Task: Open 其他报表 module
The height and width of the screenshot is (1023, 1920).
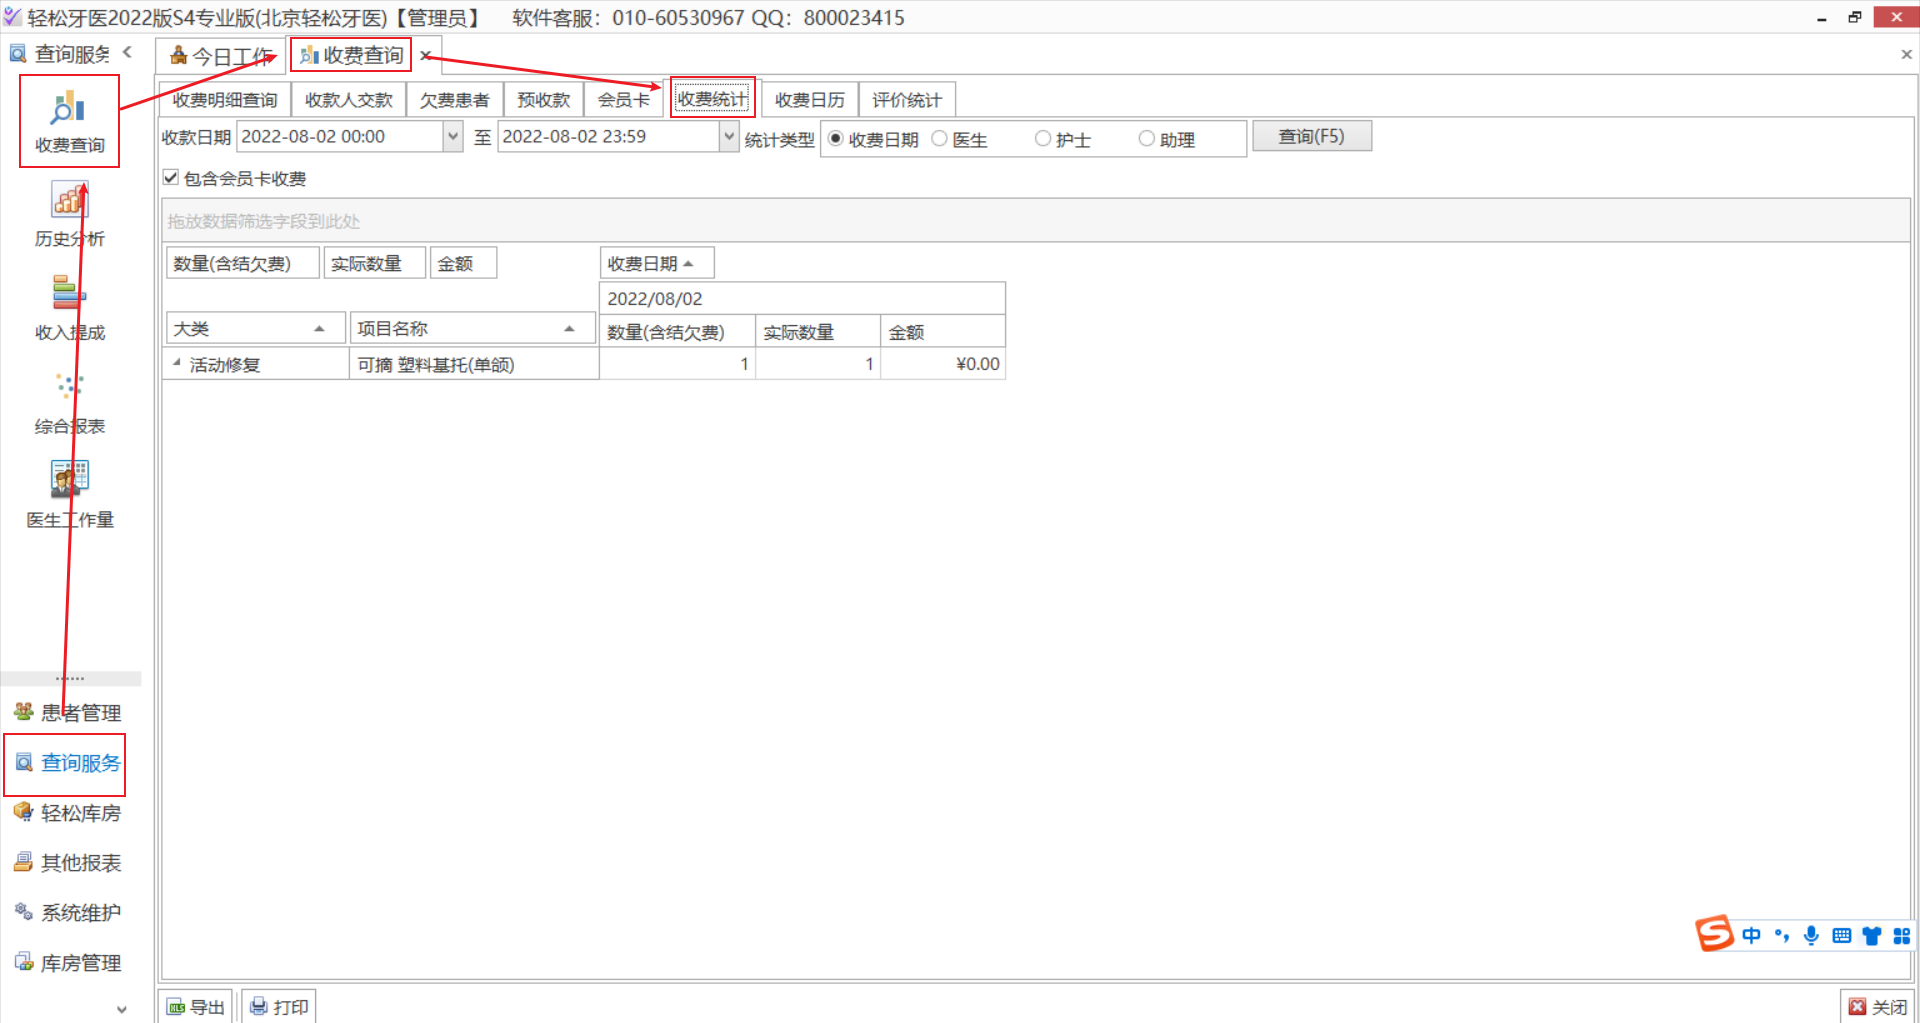Action: (x=68, y=863)
